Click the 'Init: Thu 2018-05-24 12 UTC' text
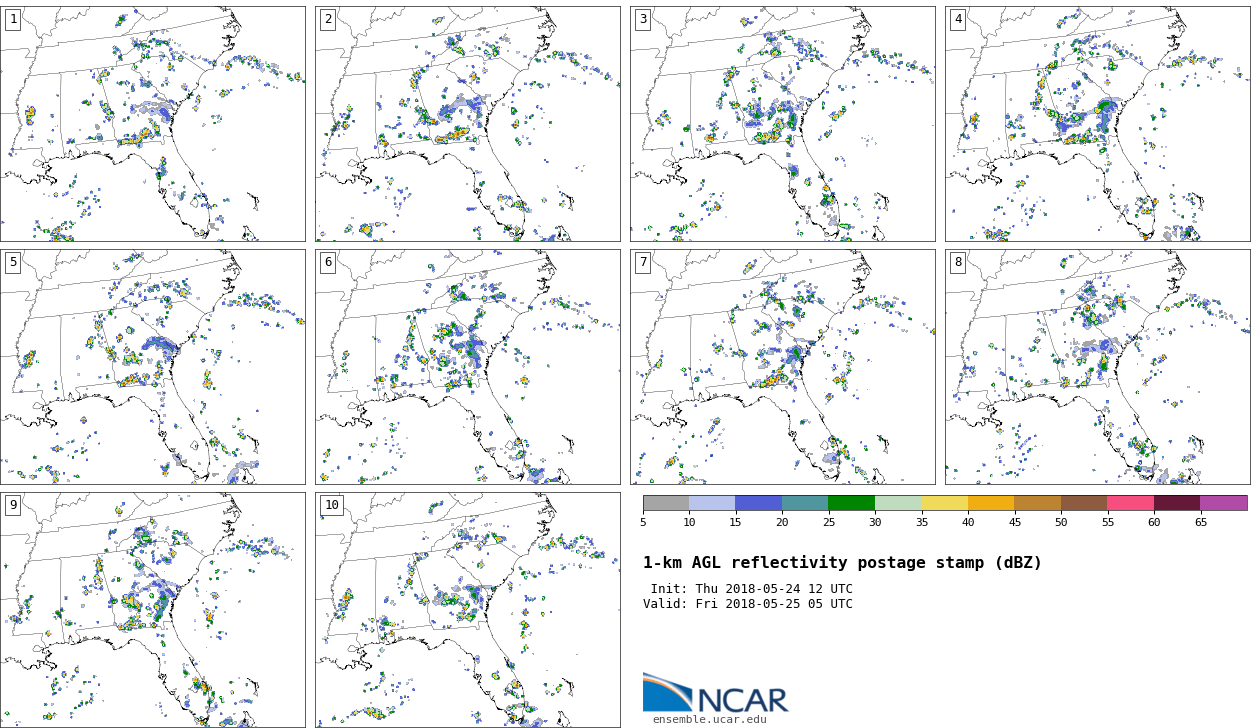 [752, 589]
